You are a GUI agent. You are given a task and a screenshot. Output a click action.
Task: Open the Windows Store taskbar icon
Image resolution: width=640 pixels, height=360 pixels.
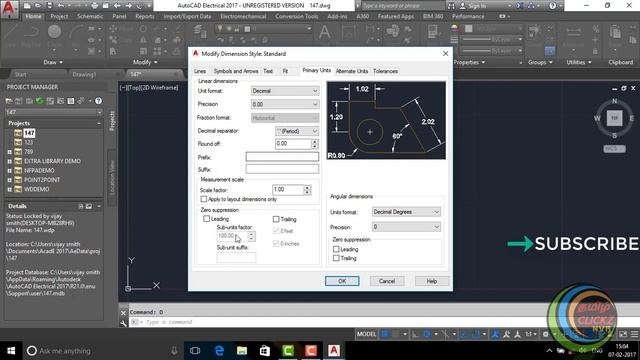click(265, 351)
